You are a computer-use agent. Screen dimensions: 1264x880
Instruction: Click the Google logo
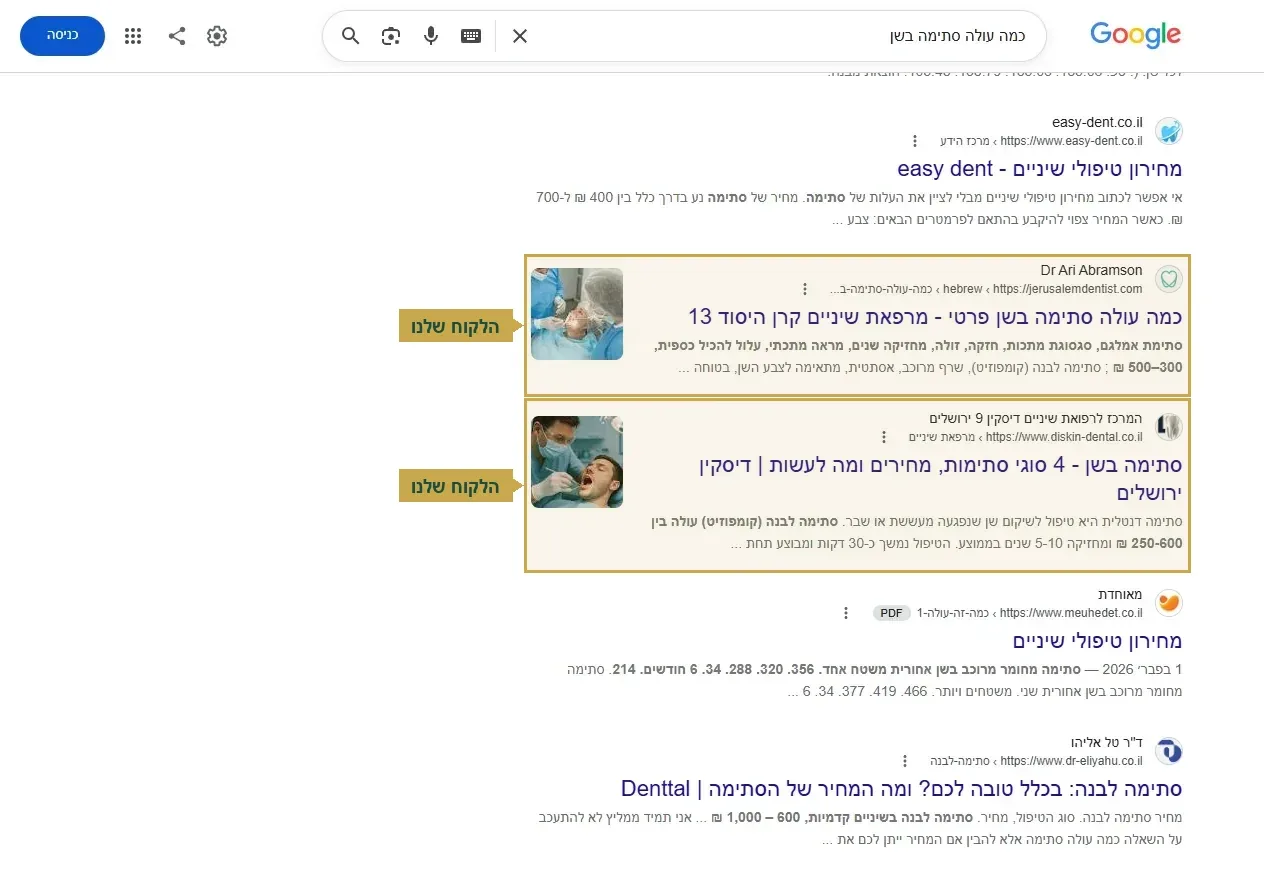[x=1135, y=35]
